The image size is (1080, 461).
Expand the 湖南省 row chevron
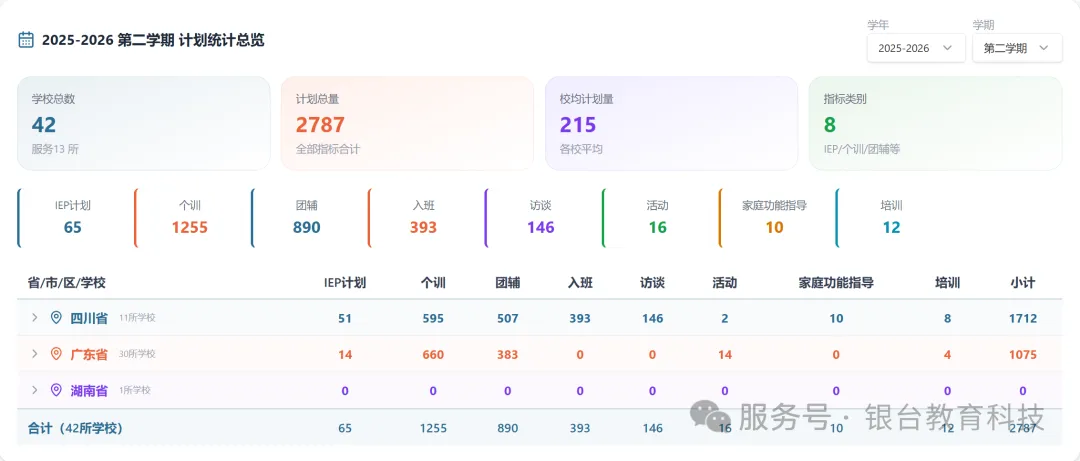click(x=34, y=390)
